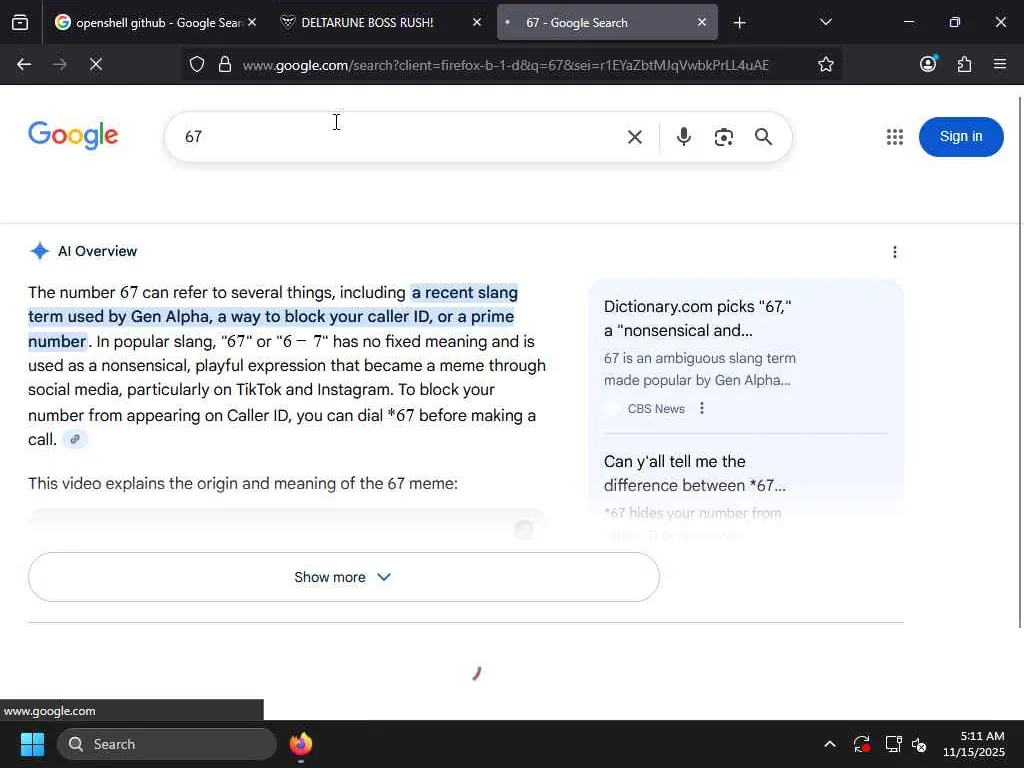Open Dictionary.com picks 67 article
The height and width of the screenshot is (768, 1024).
click(697, 318)
